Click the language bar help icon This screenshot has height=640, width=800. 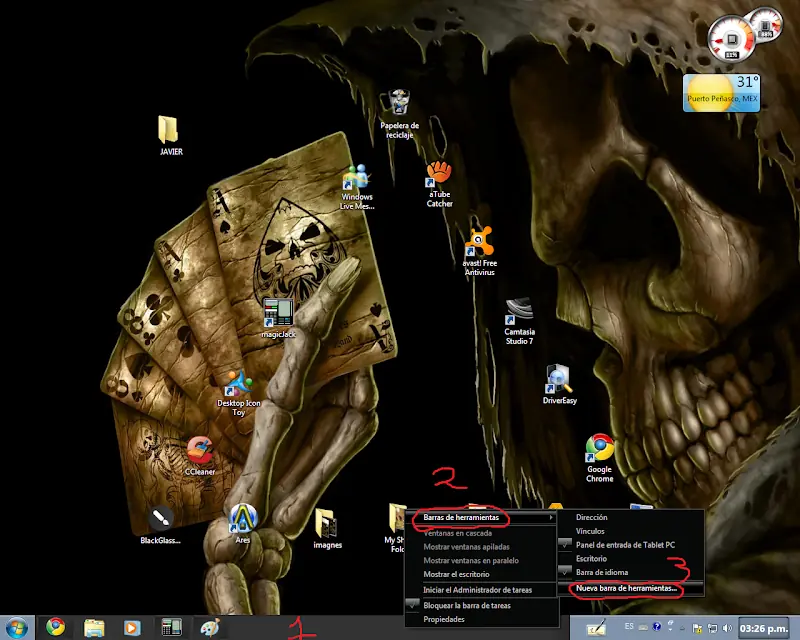[x=657, y=627]
